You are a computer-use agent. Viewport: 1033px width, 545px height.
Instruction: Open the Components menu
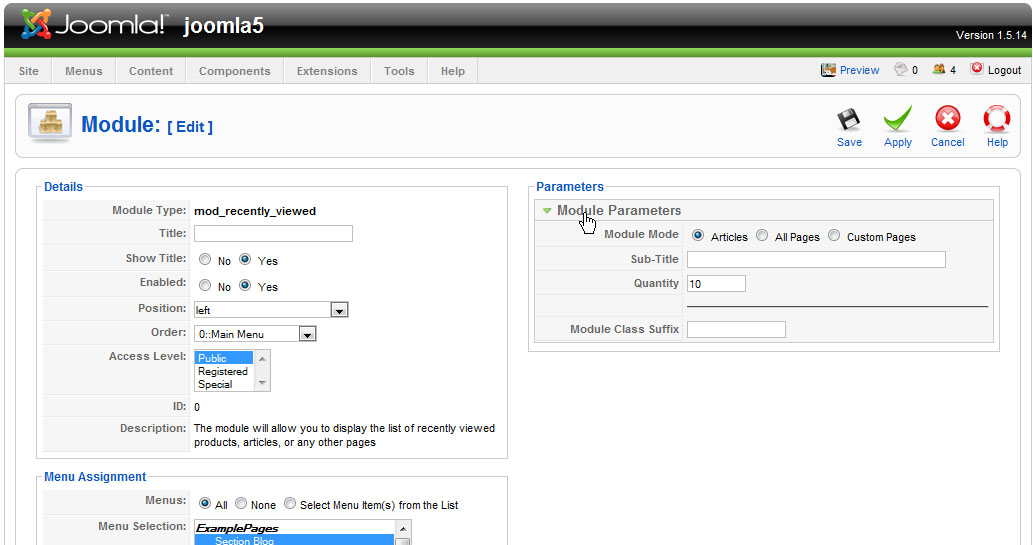point(235,71)
